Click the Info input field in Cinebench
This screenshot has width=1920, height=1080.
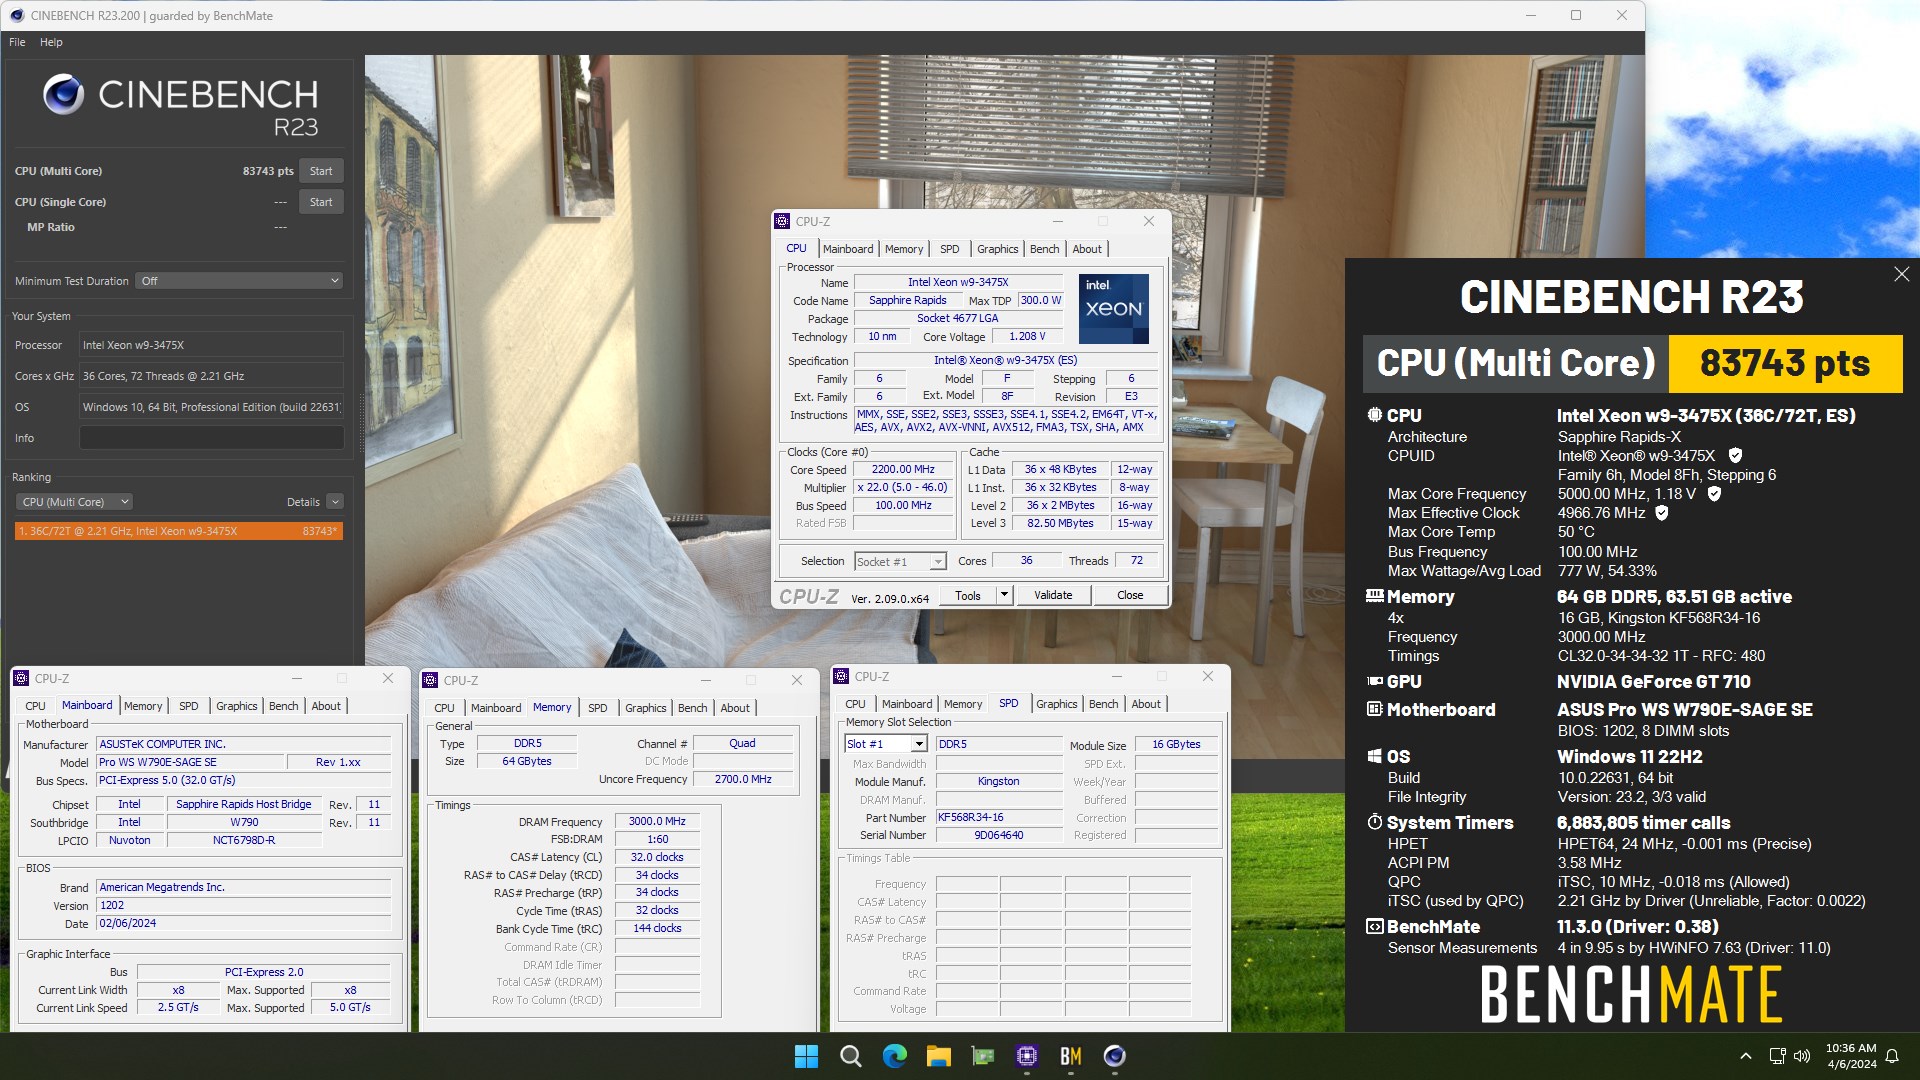(212, 438)
